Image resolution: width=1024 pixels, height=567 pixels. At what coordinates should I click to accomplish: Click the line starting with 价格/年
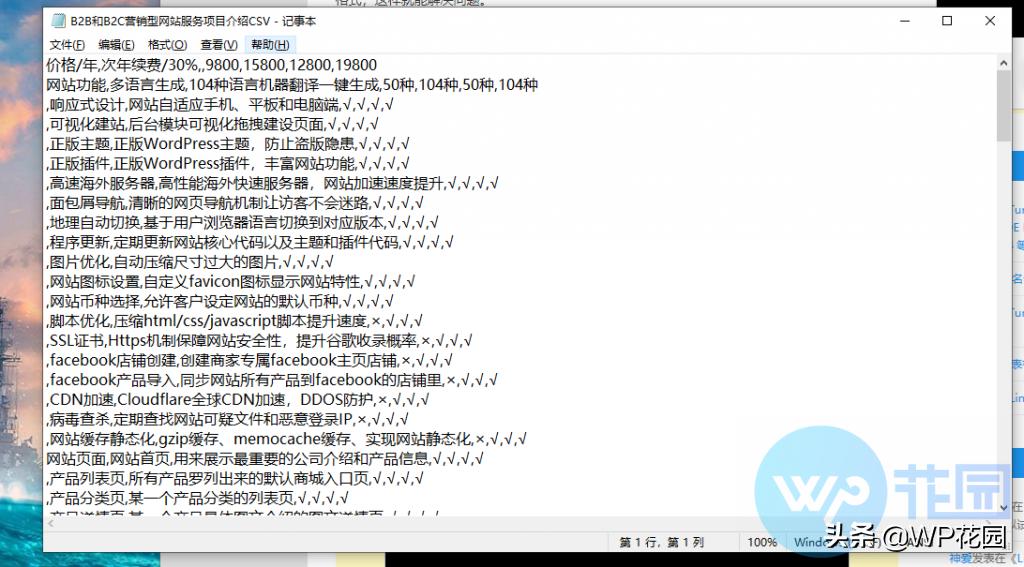(212, 65)
